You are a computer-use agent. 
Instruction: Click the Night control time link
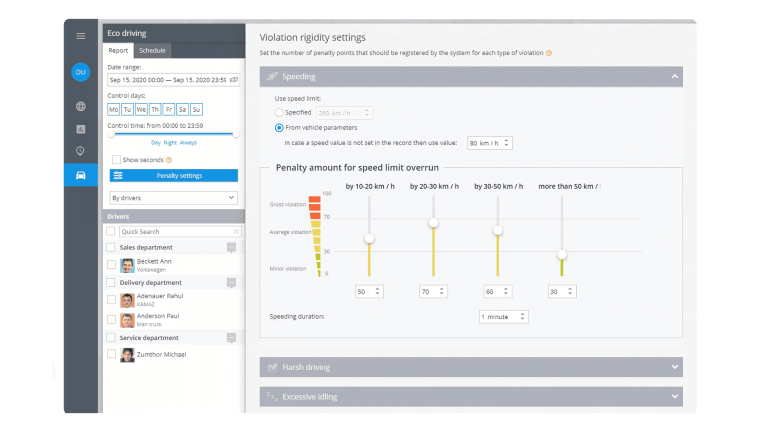point(171,143)
